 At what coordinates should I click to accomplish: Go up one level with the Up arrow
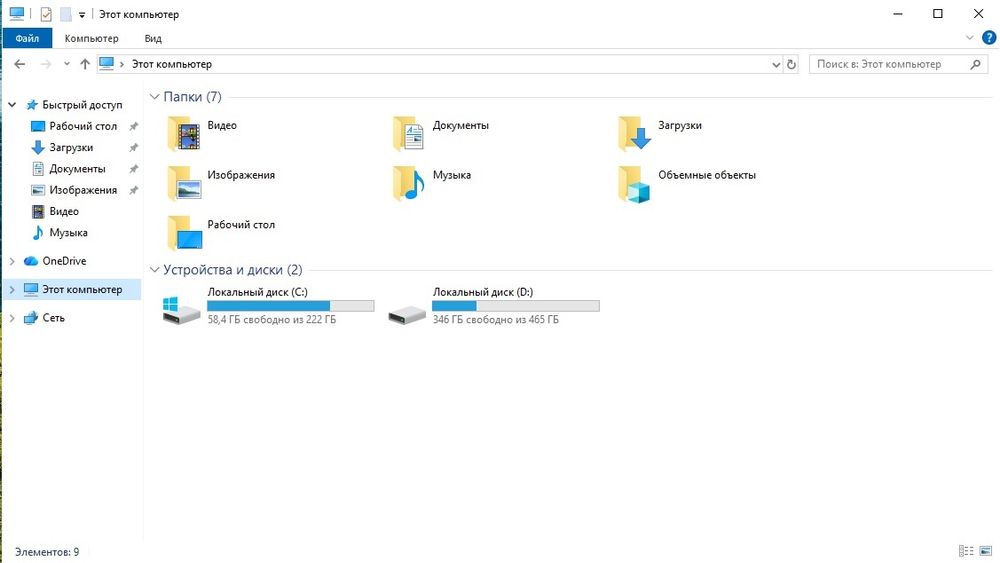click(85, 64)
